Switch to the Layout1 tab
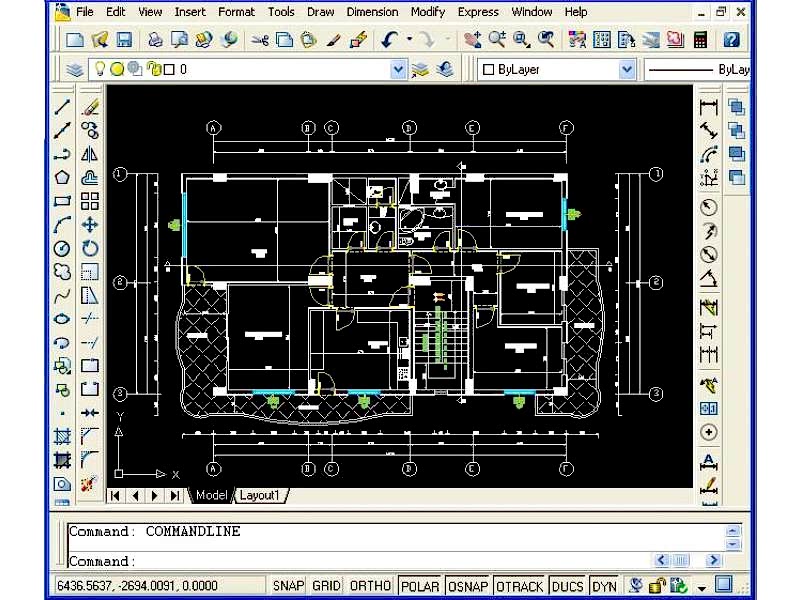 pos(263,495)
